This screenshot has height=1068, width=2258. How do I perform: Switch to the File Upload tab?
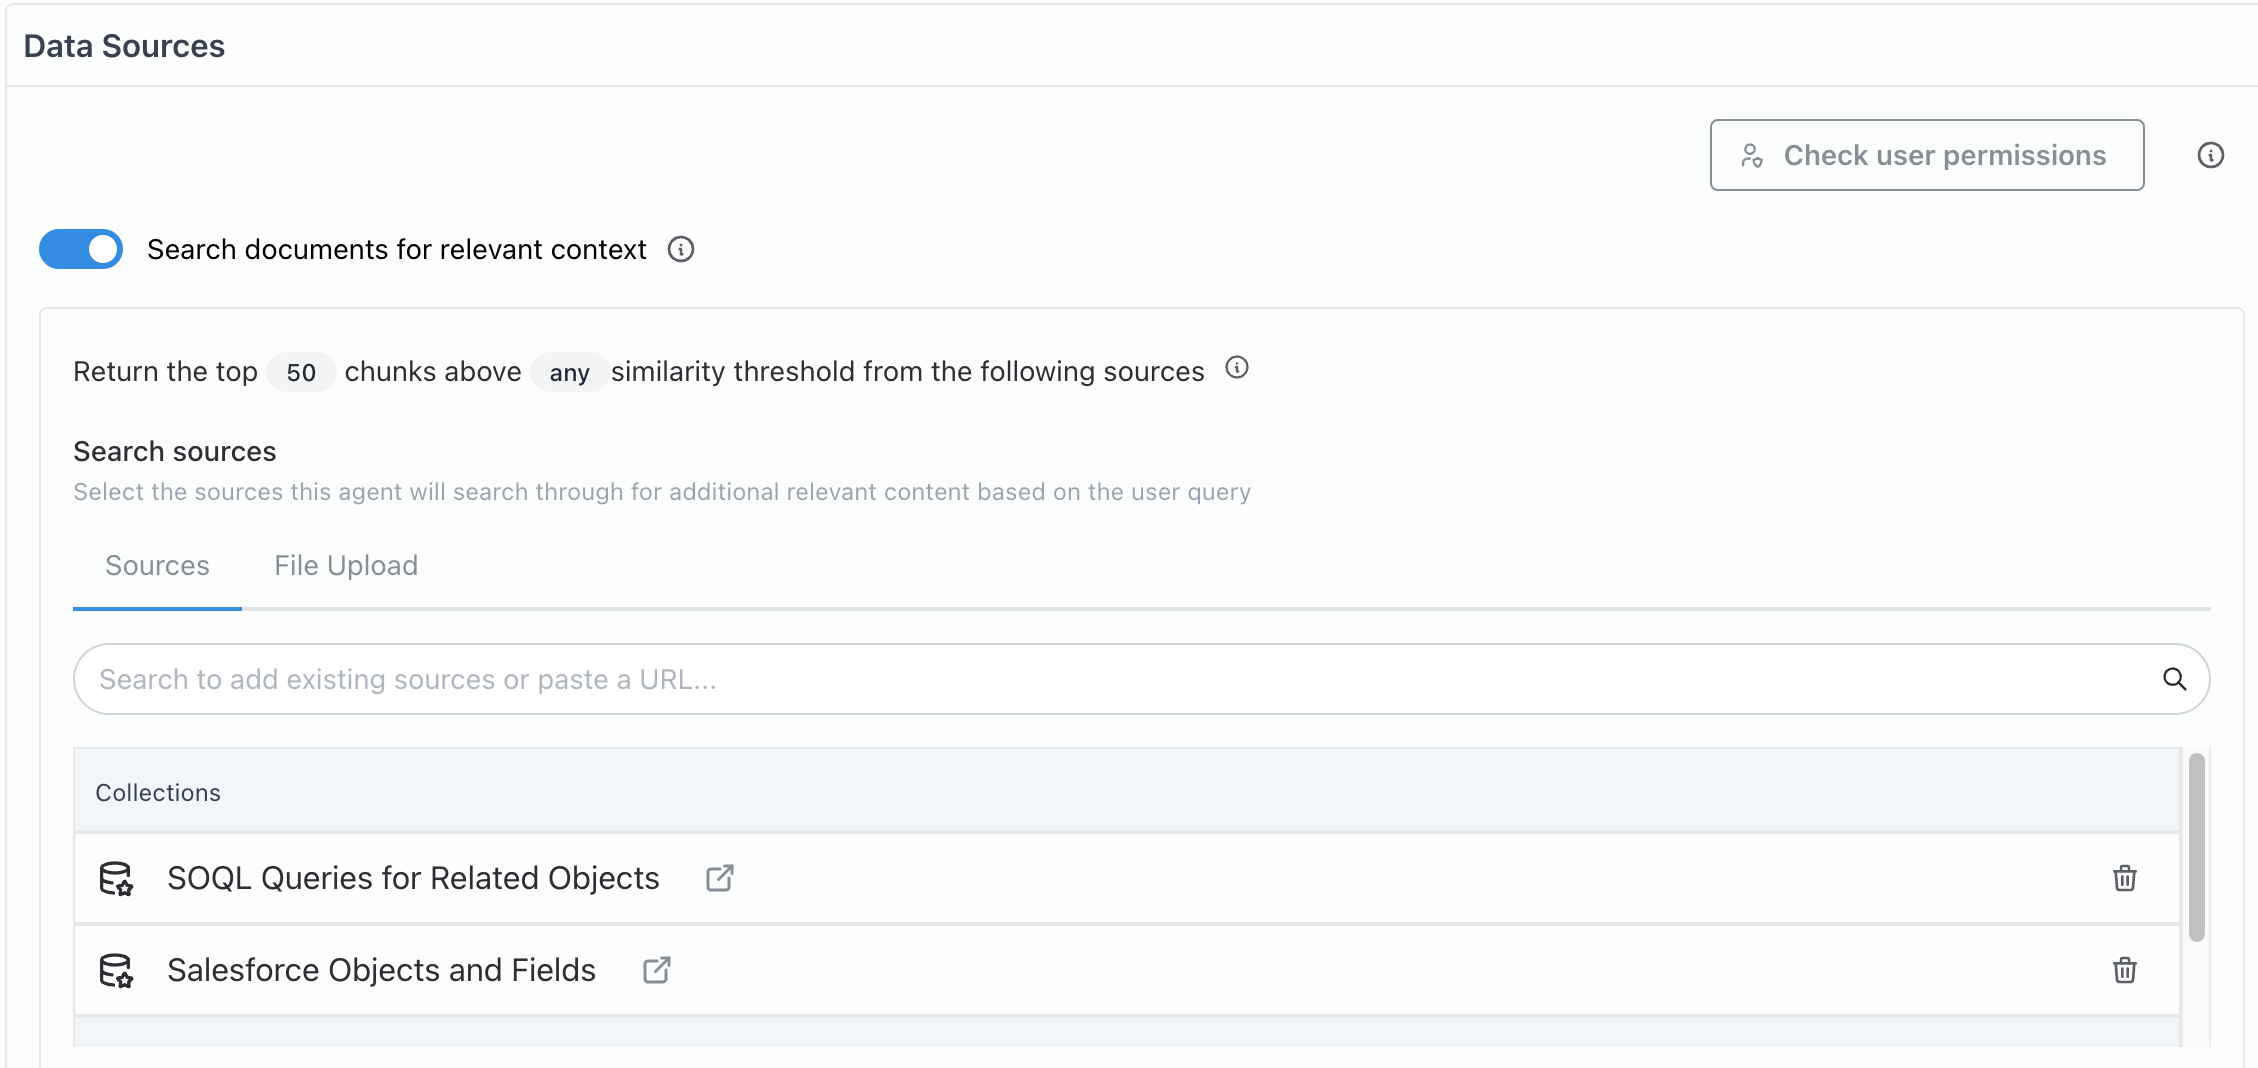345,565
